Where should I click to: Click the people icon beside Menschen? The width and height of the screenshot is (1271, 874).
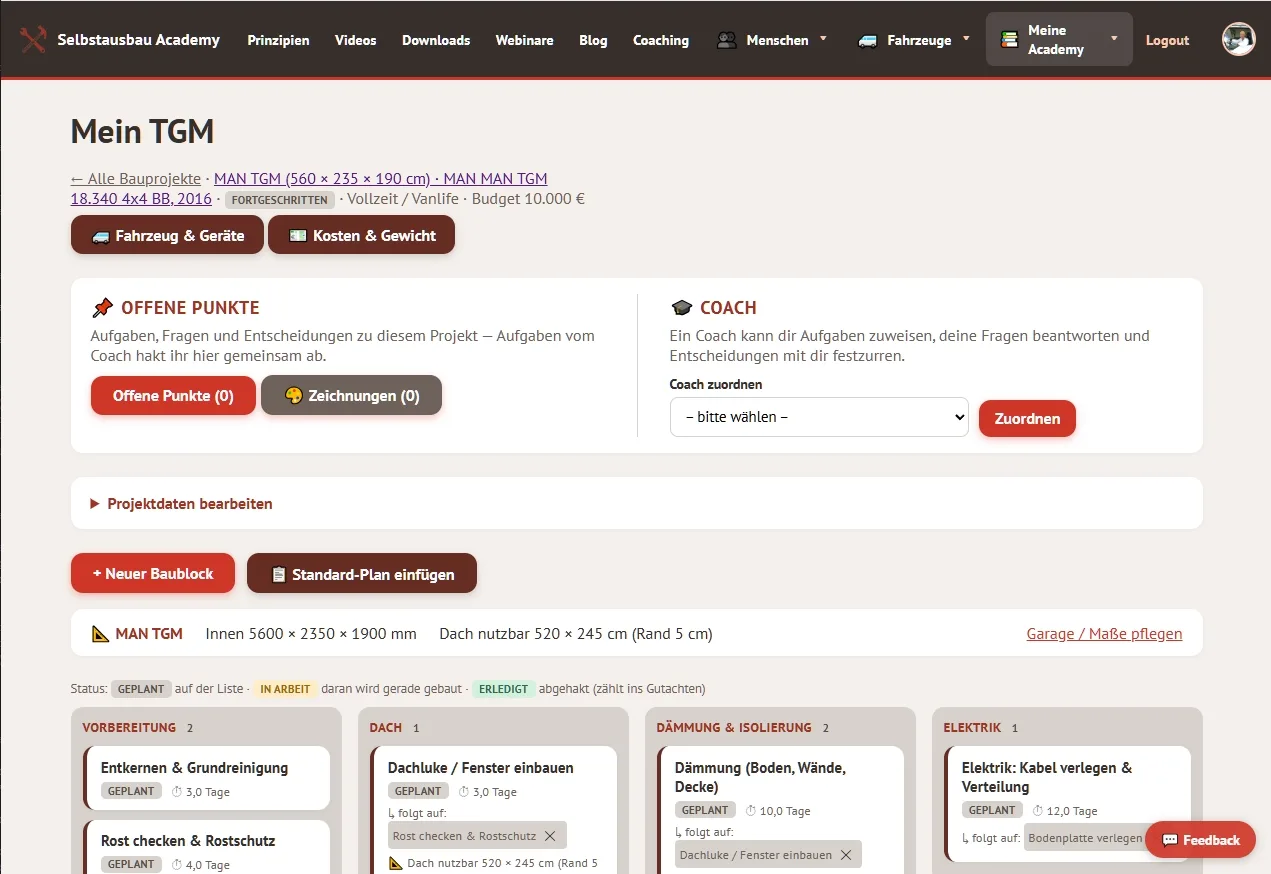(727, 40)
